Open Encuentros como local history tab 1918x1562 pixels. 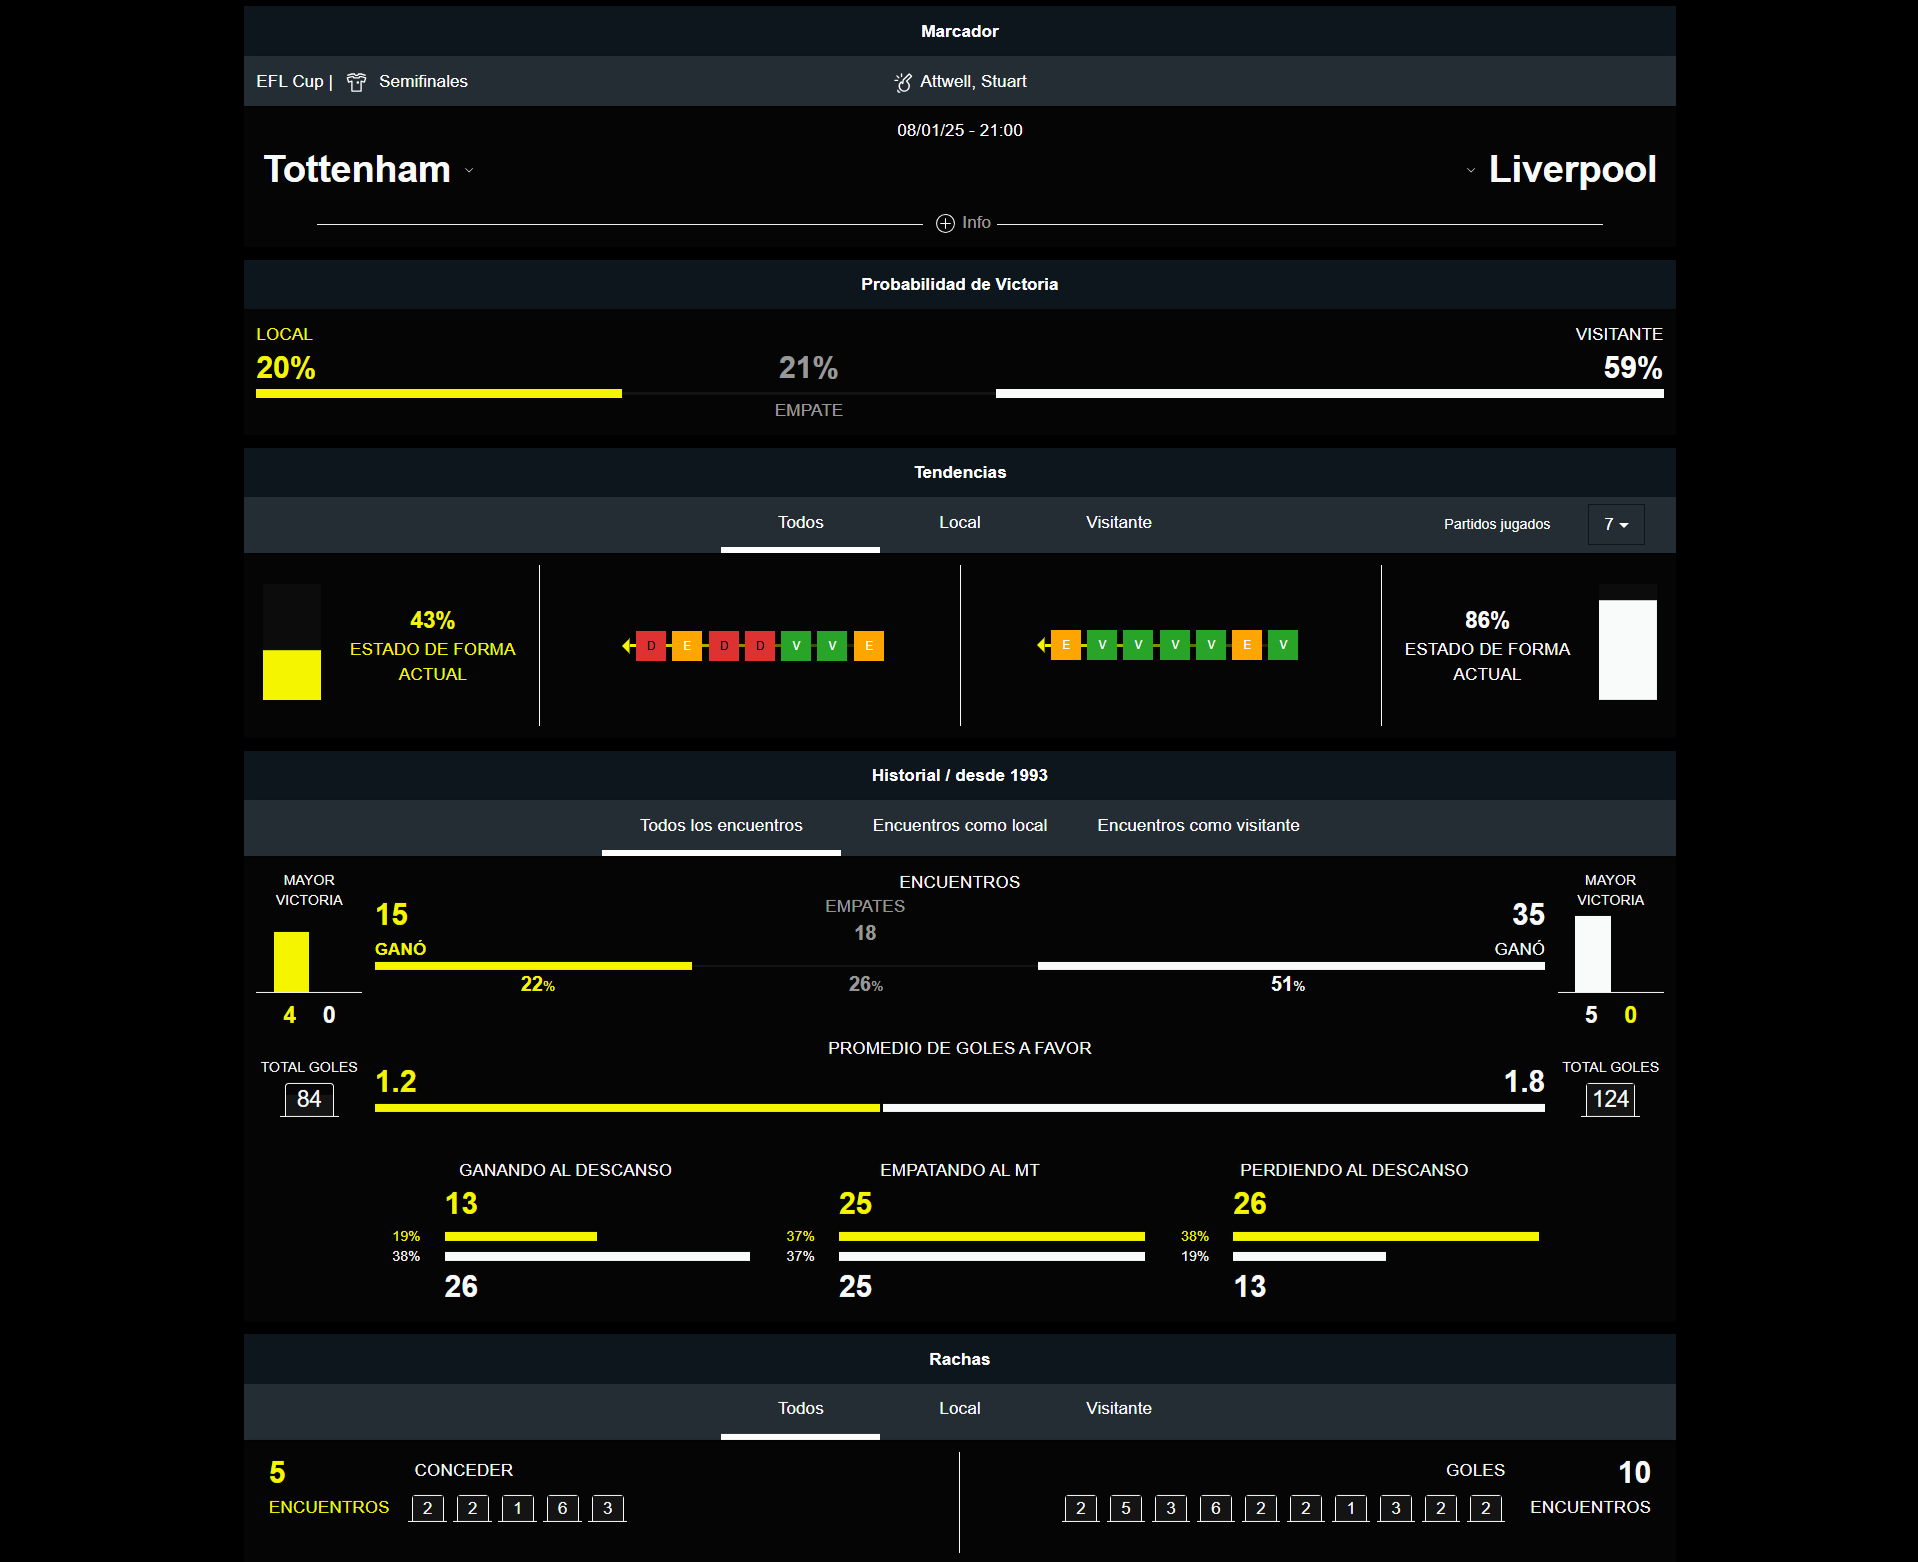coord(959,825)
